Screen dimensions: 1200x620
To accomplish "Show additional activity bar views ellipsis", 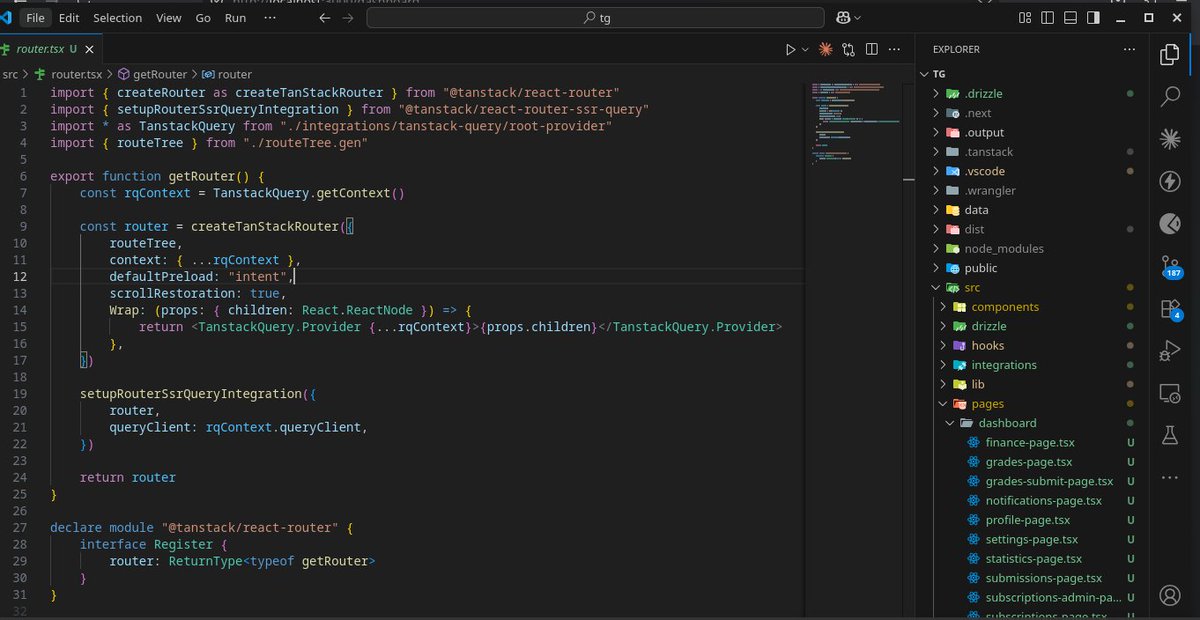I will click(1170, 477).
